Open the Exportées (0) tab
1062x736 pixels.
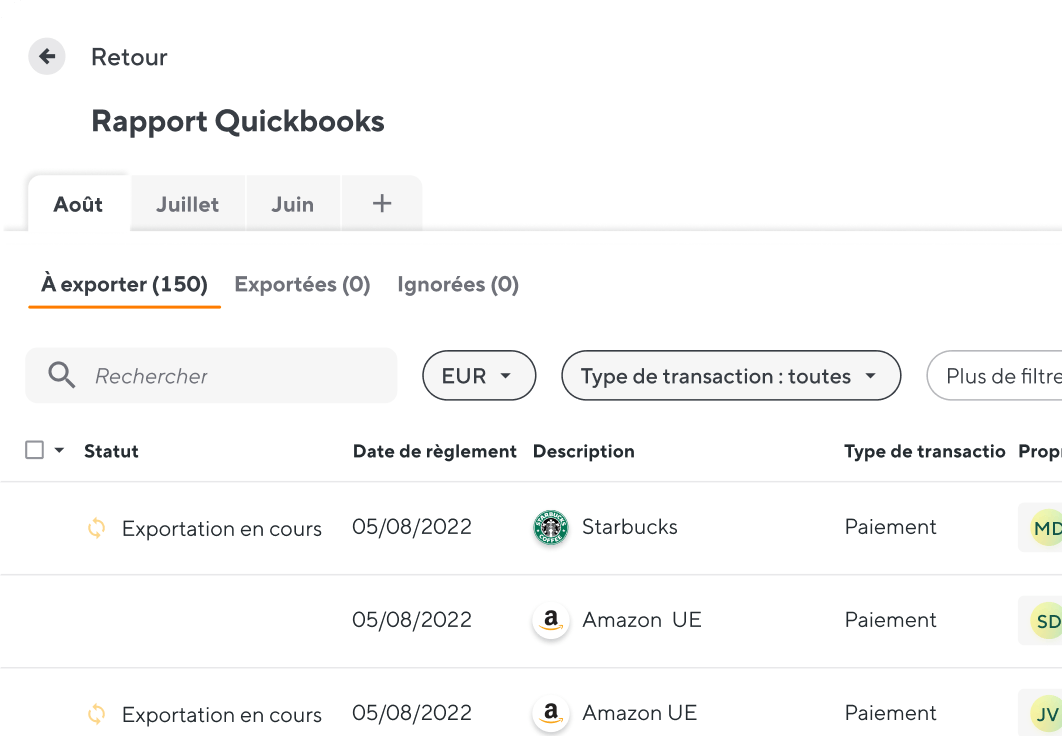point(302,284)
